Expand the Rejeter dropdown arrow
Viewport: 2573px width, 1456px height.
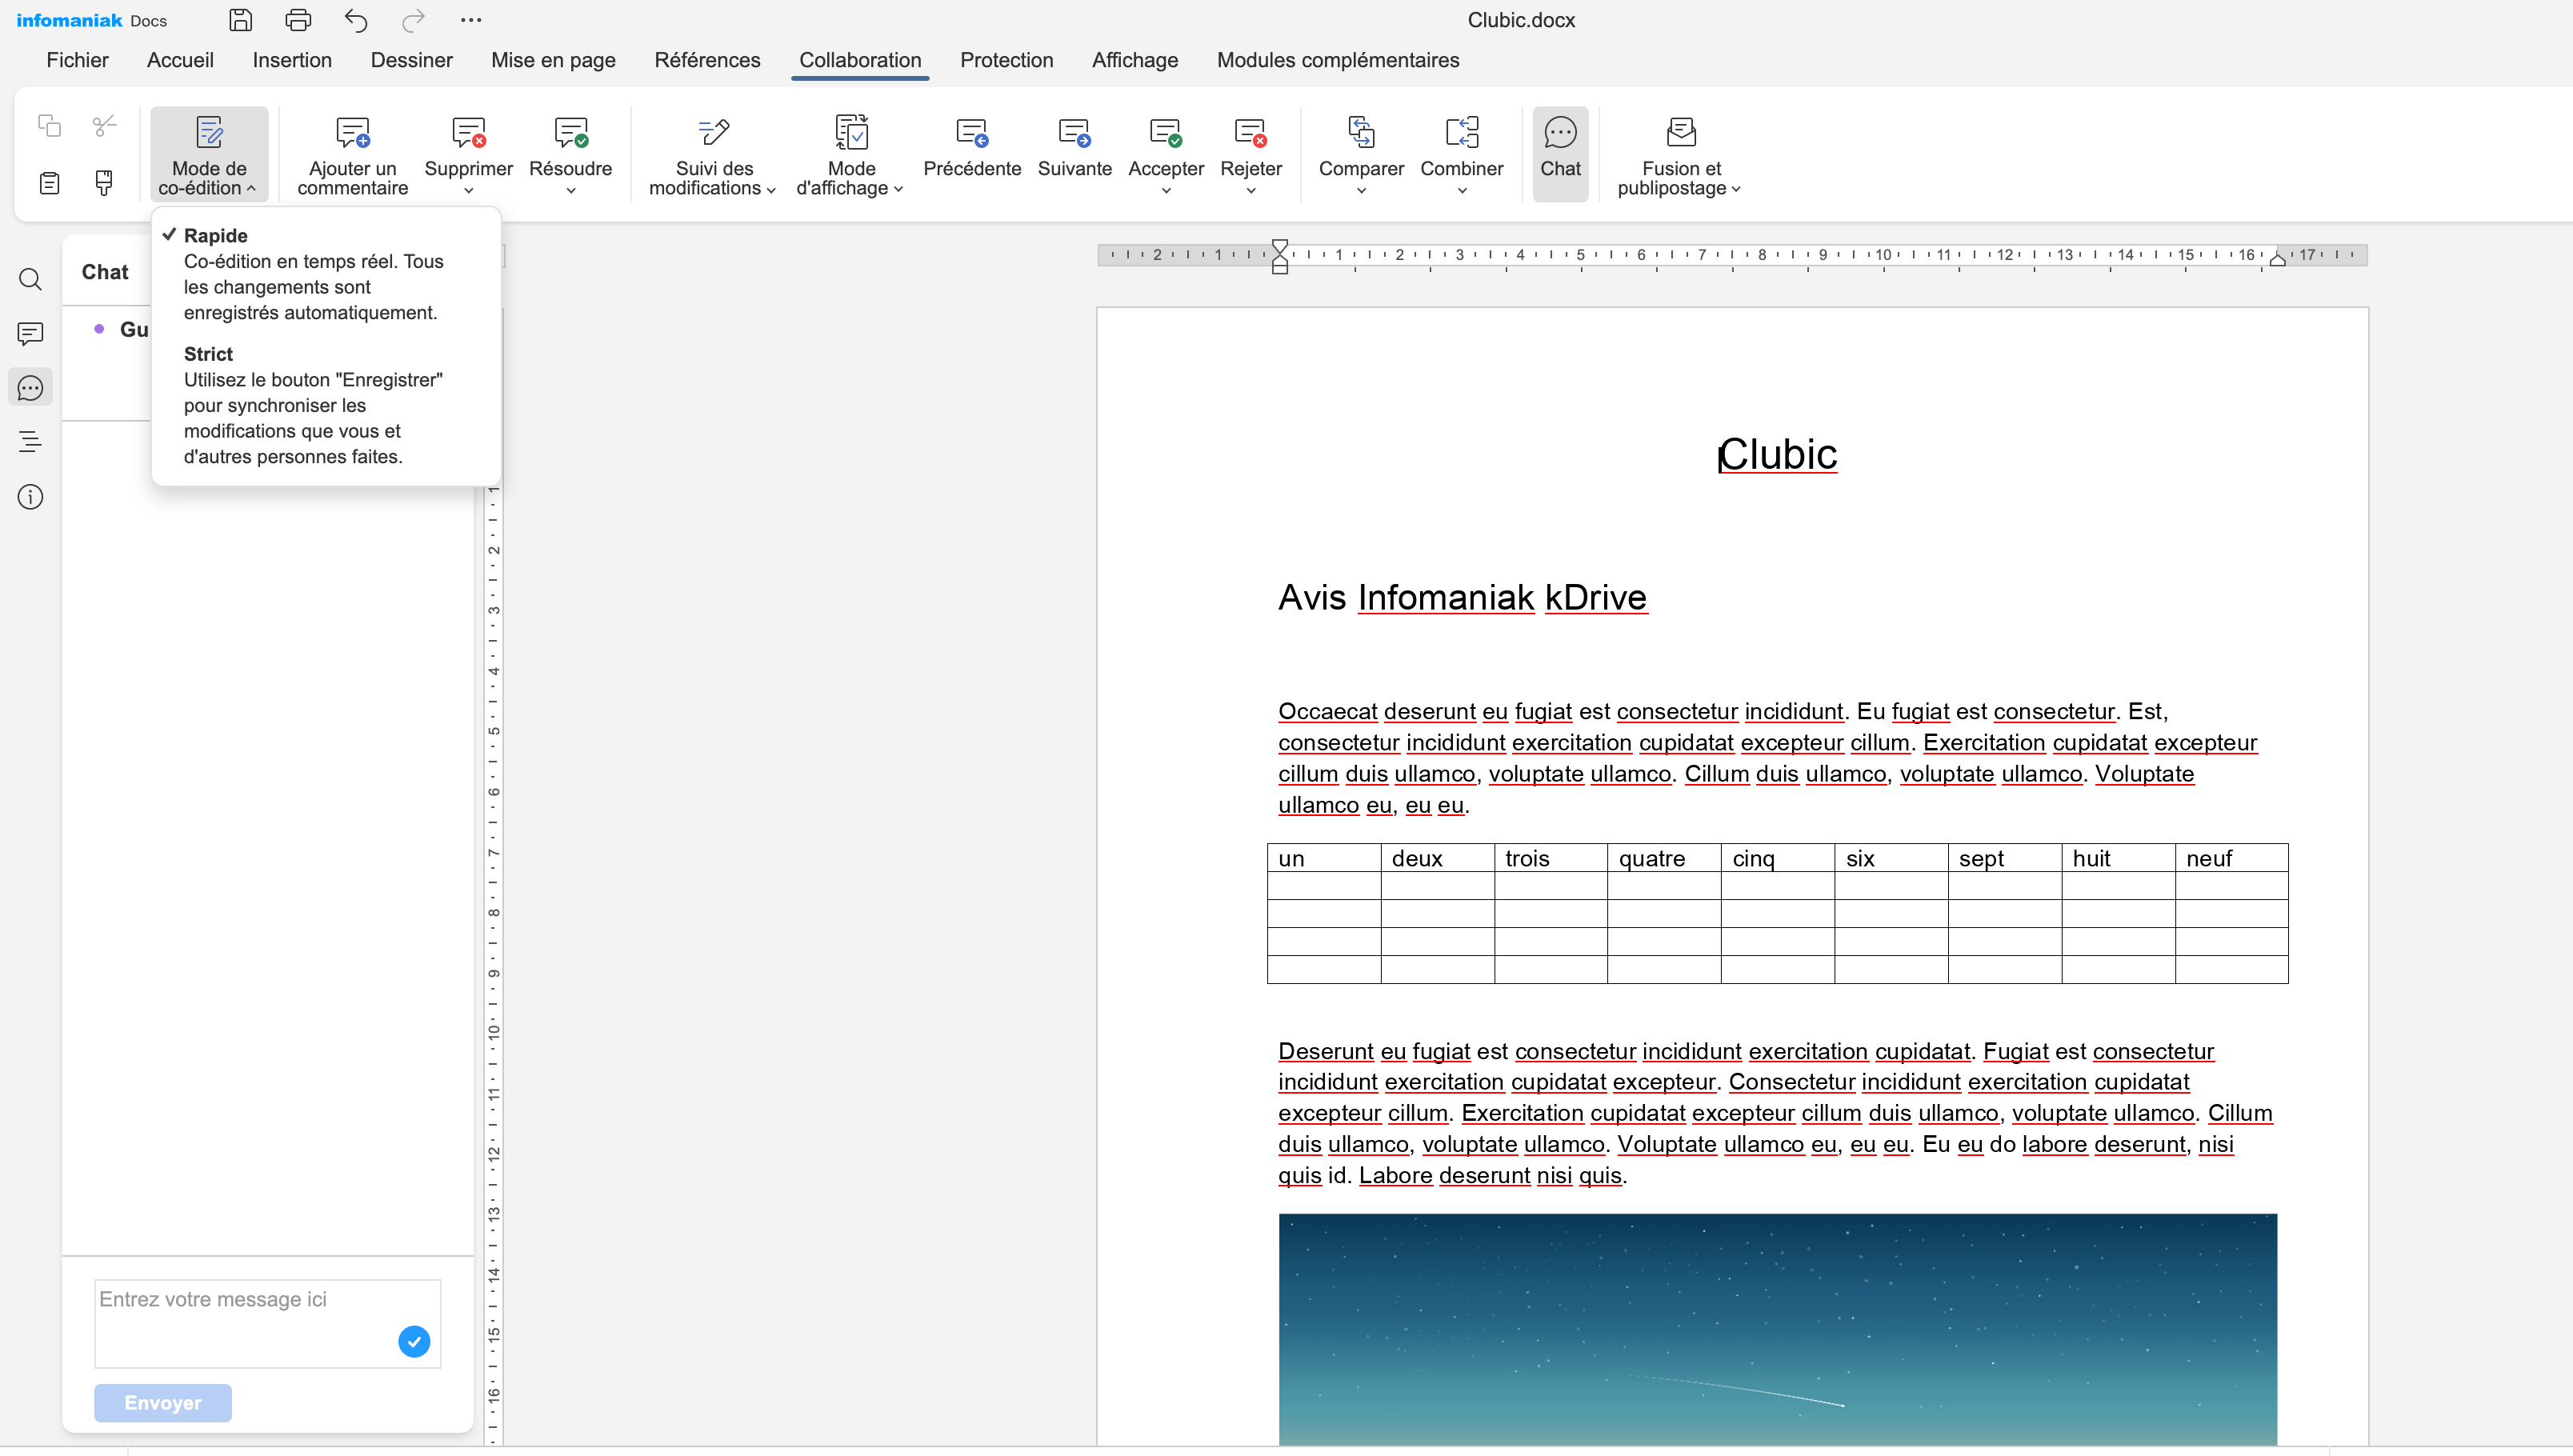point(1251,190)
